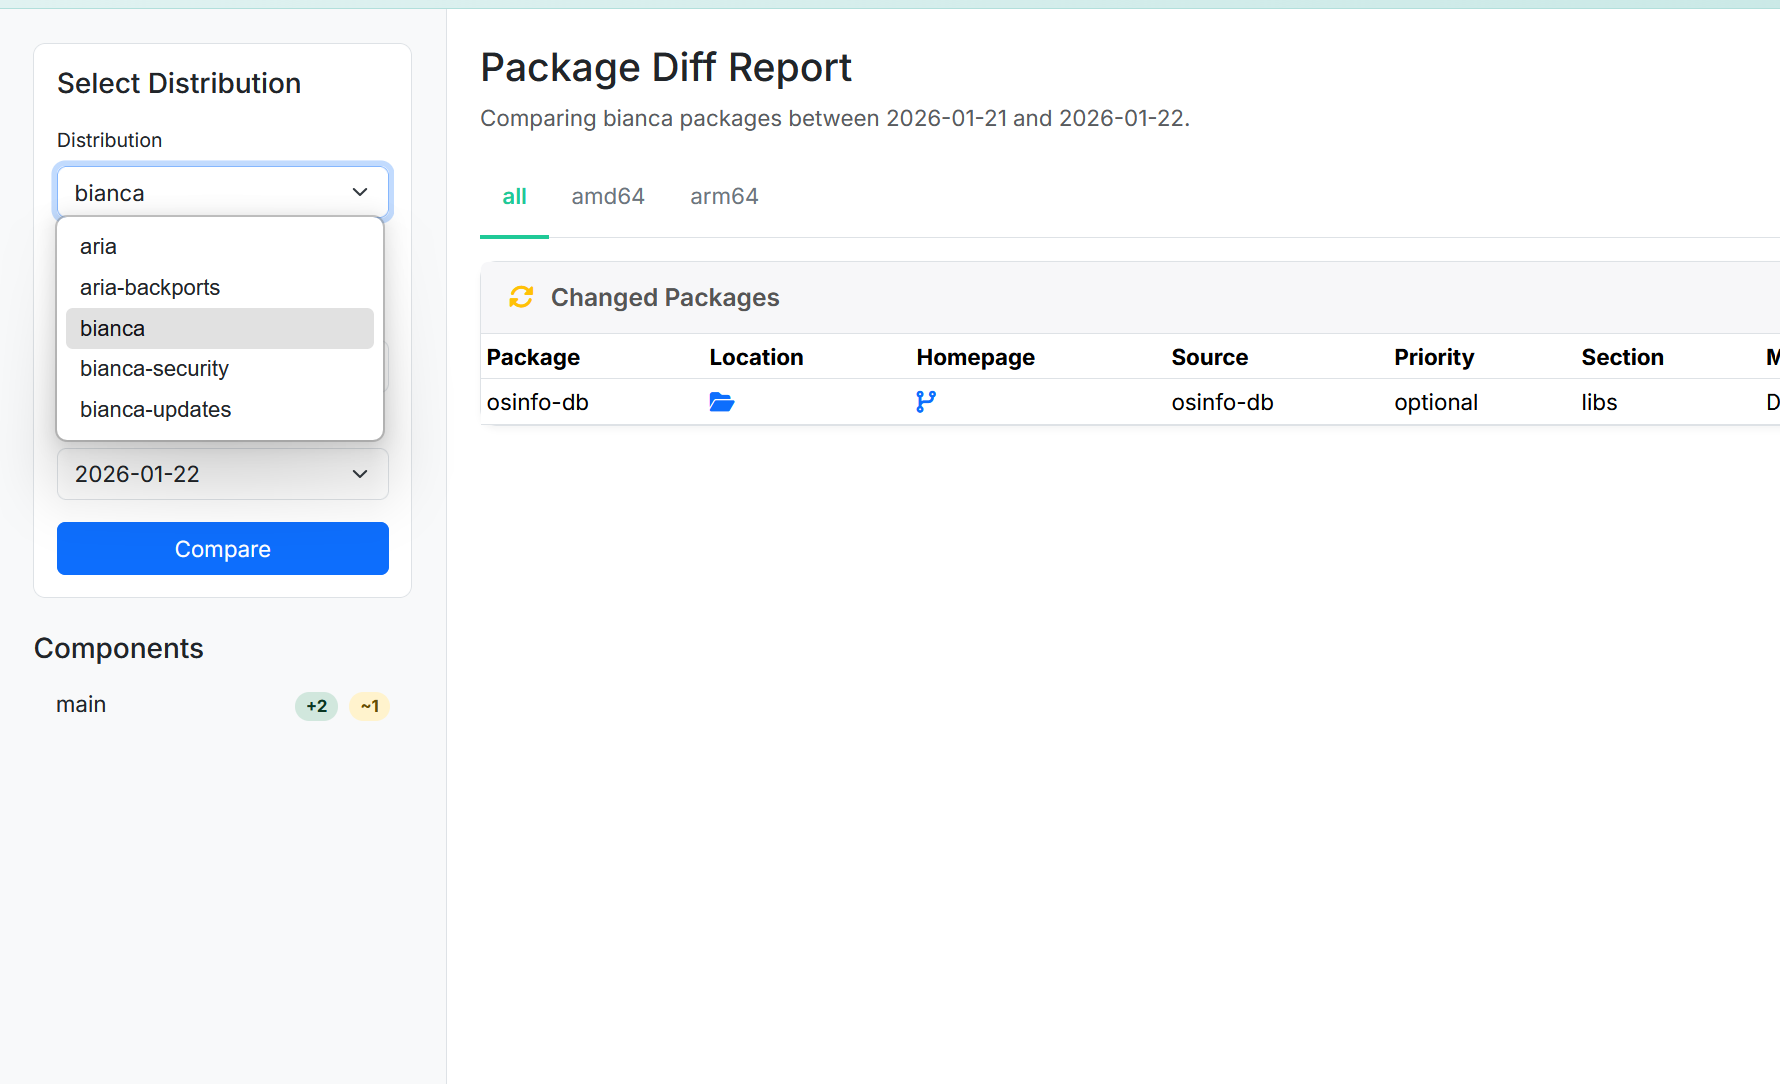
Task: Click the osinfo-db package name
Action: point(537,402)
